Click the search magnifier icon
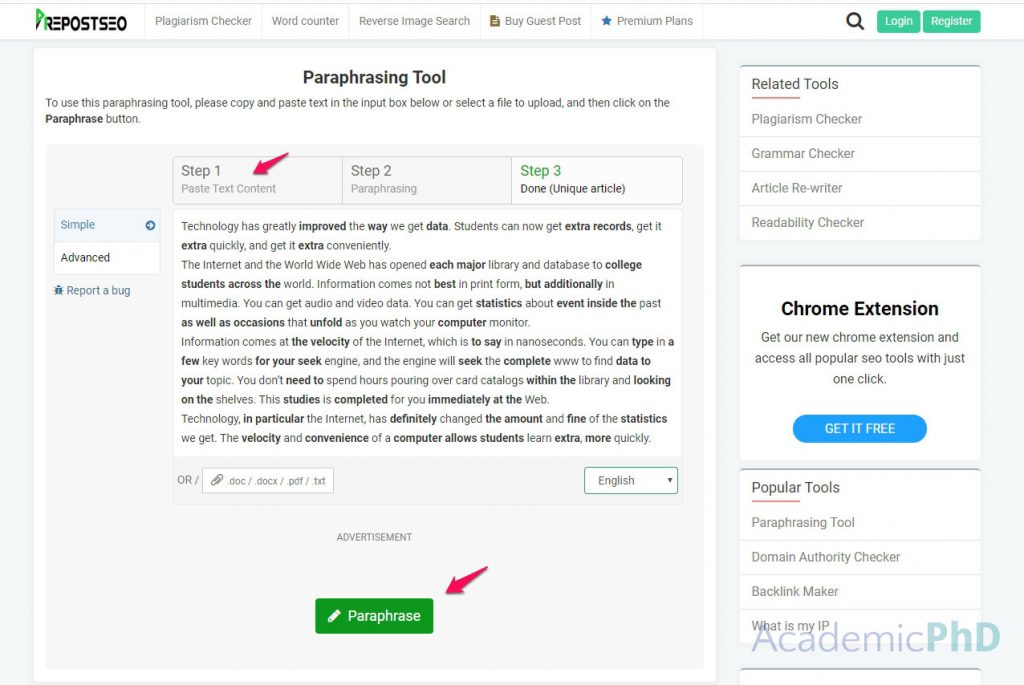 tap(854, 21)
